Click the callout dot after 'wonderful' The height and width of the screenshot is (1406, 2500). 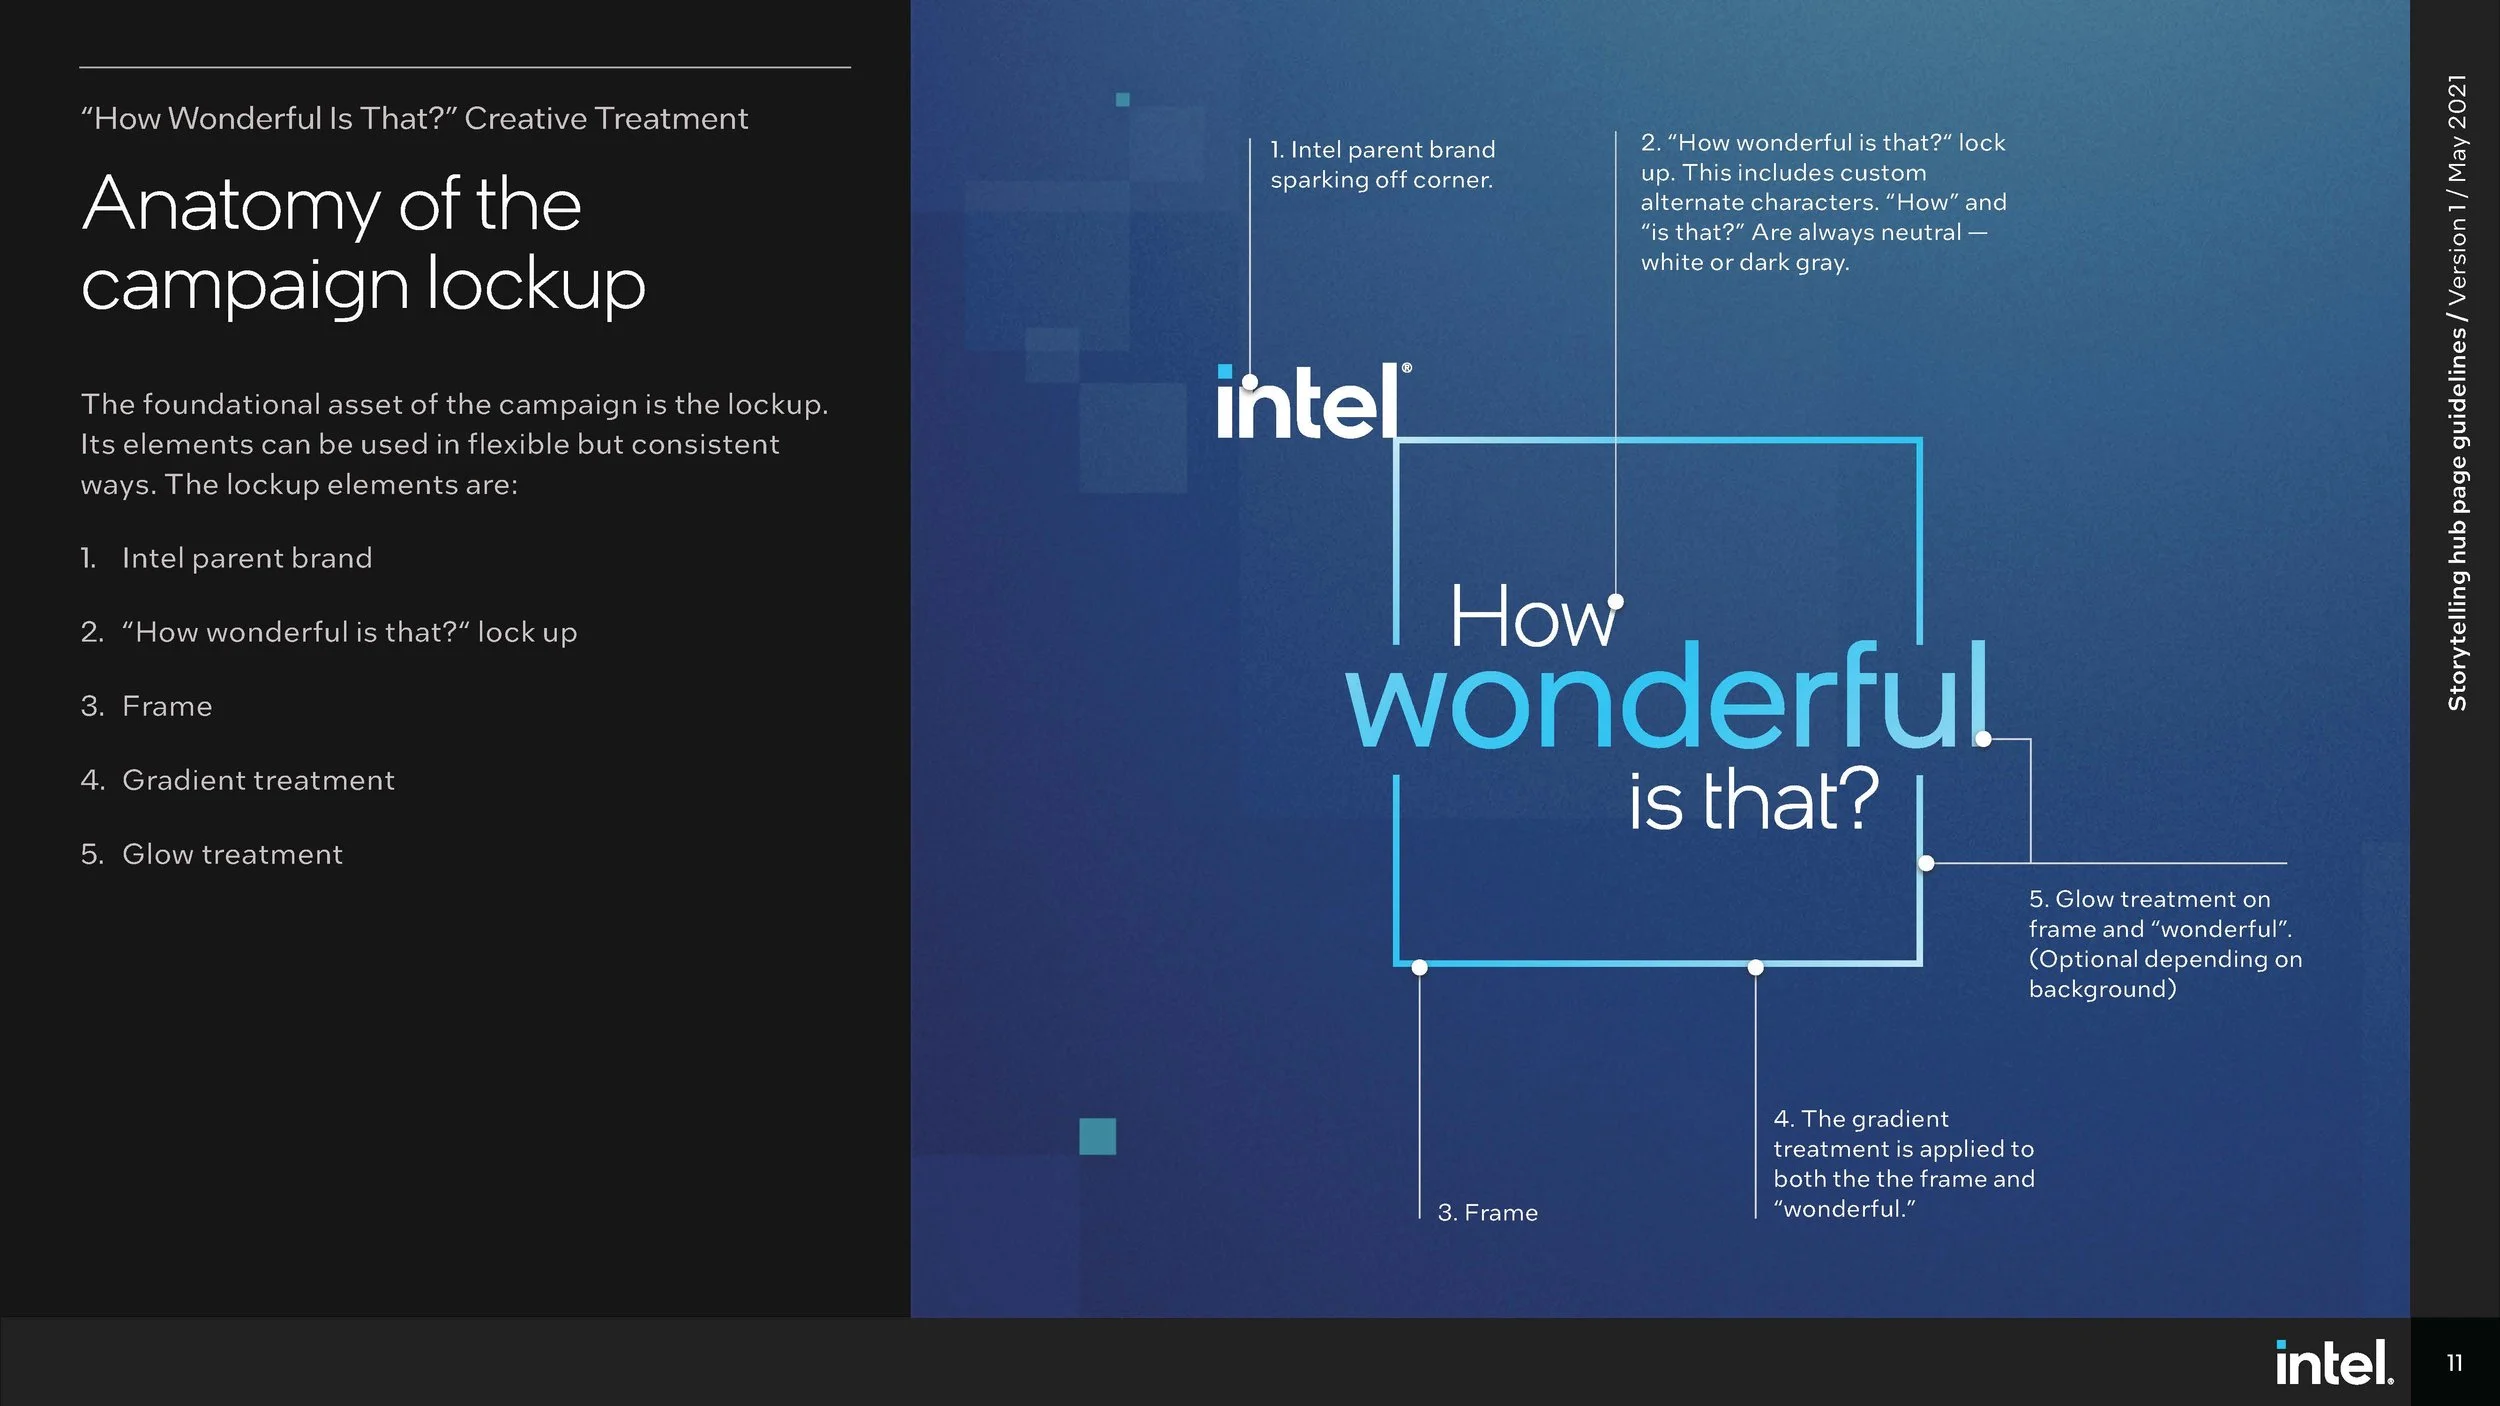tap(1984, 739)
